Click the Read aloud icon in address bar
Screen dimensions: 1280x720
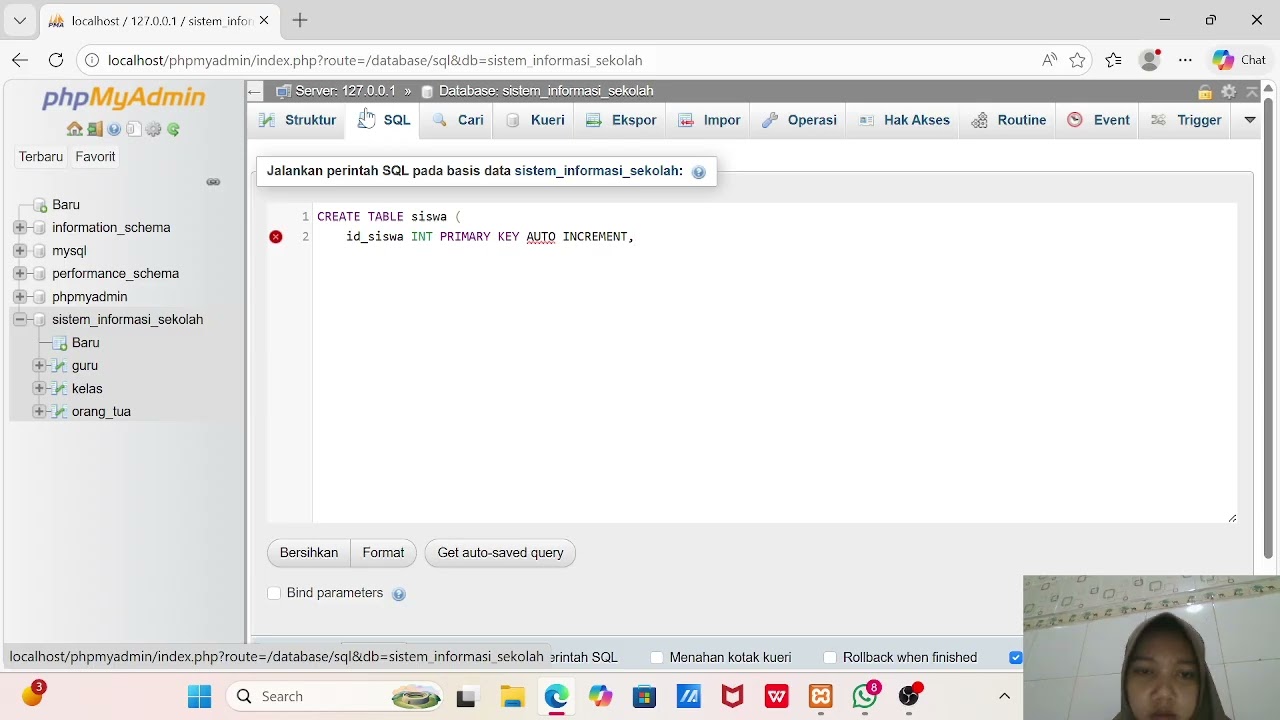click(1049, 60)
